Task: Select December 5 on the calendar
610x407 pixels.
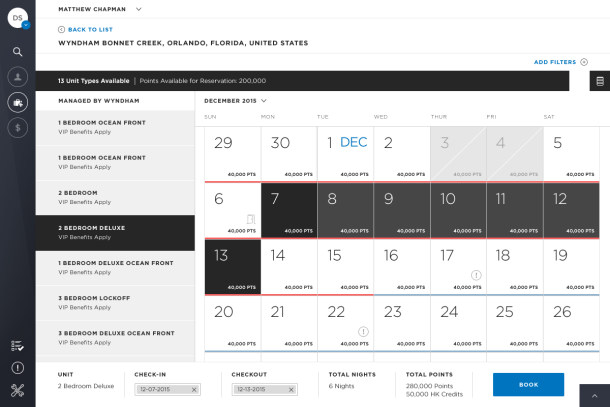Action: 571,154
